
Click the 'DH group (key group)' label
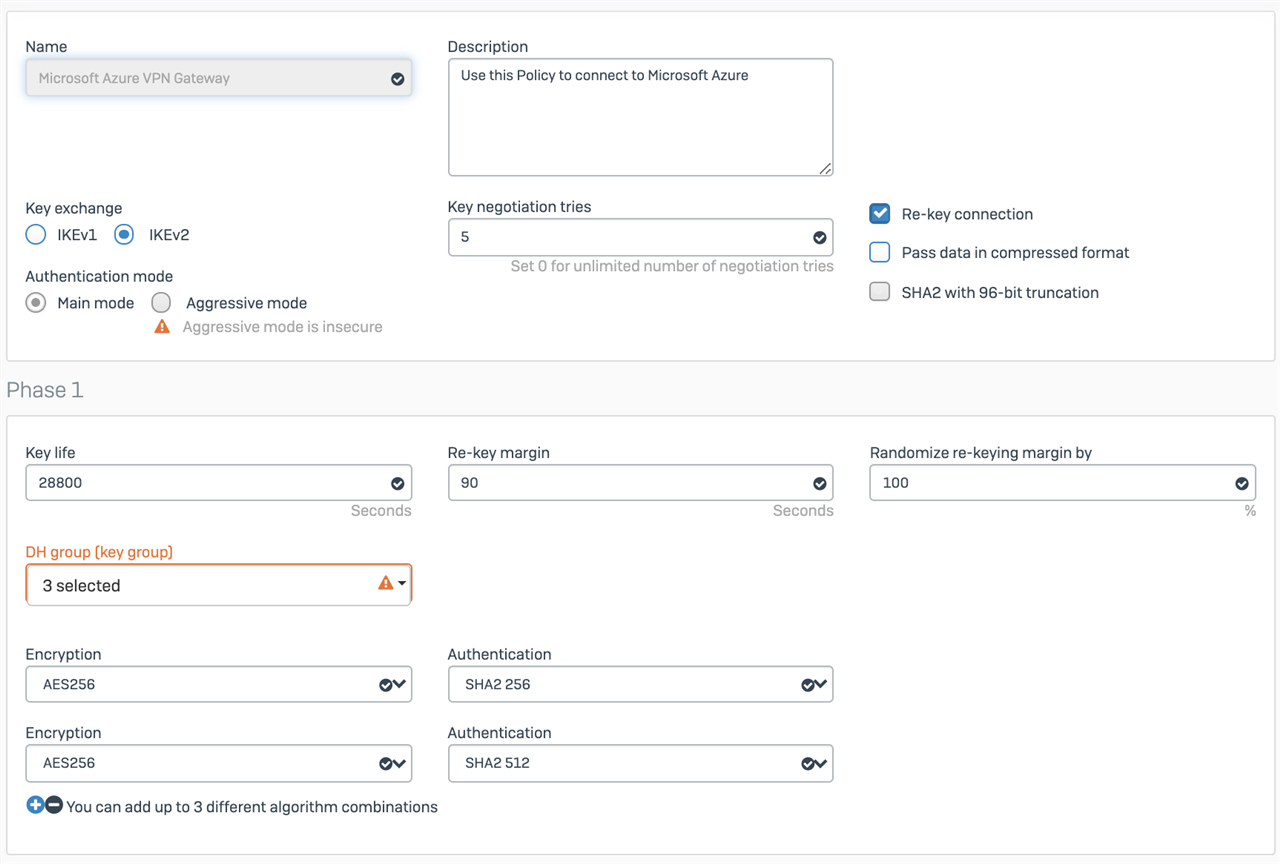[99, 552]
